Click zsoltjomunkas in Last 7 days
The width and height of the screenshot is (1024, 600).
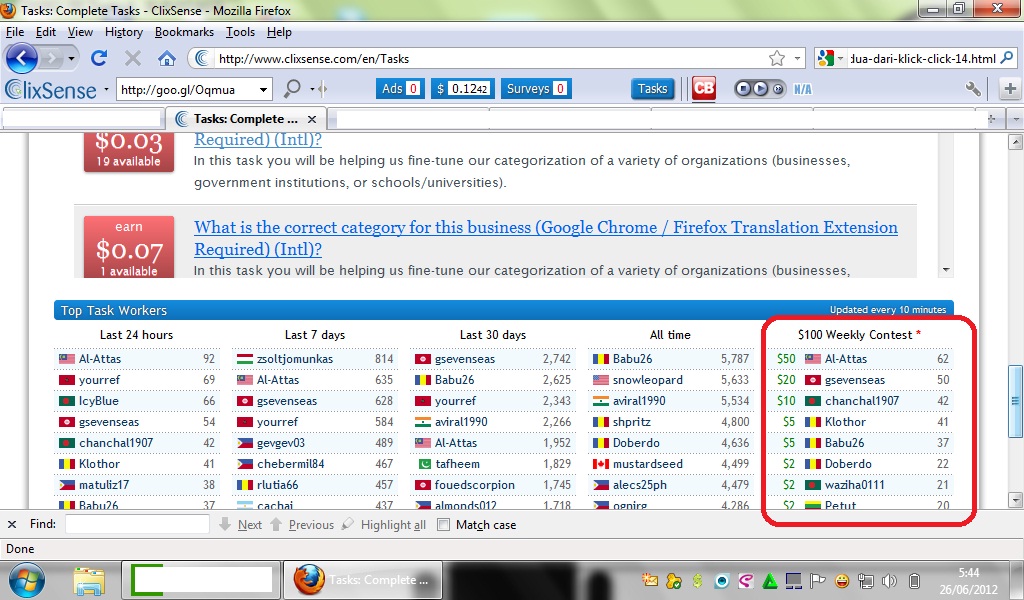tap(295, 359)
